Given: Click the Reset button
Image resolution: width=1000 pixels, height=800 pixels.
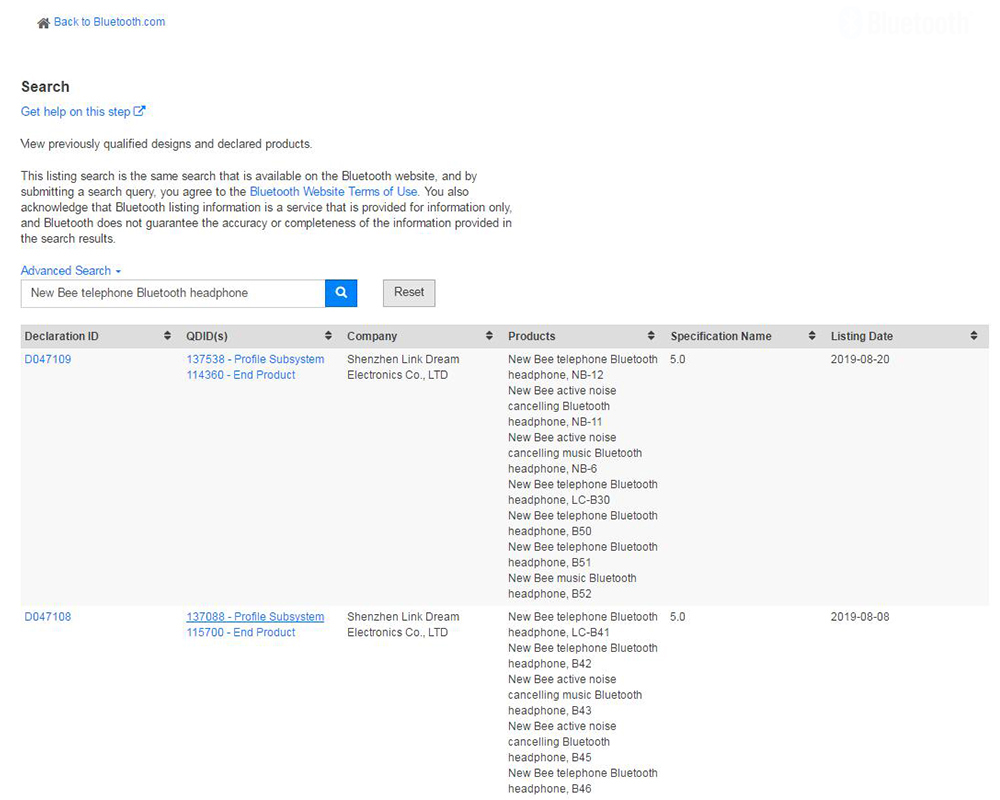Looking at the screenshot, I should [409, 293].
